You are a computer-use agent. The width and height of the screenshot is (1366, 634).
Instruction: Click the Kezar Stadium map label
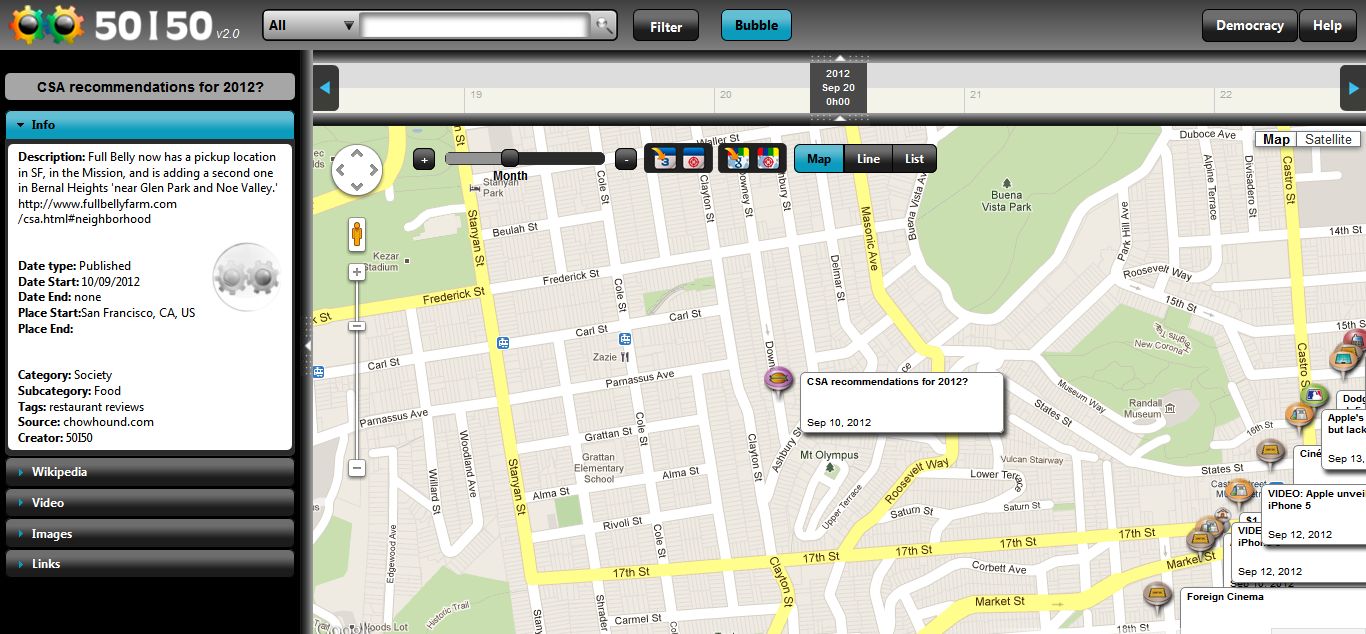click(x=380, y=262)
